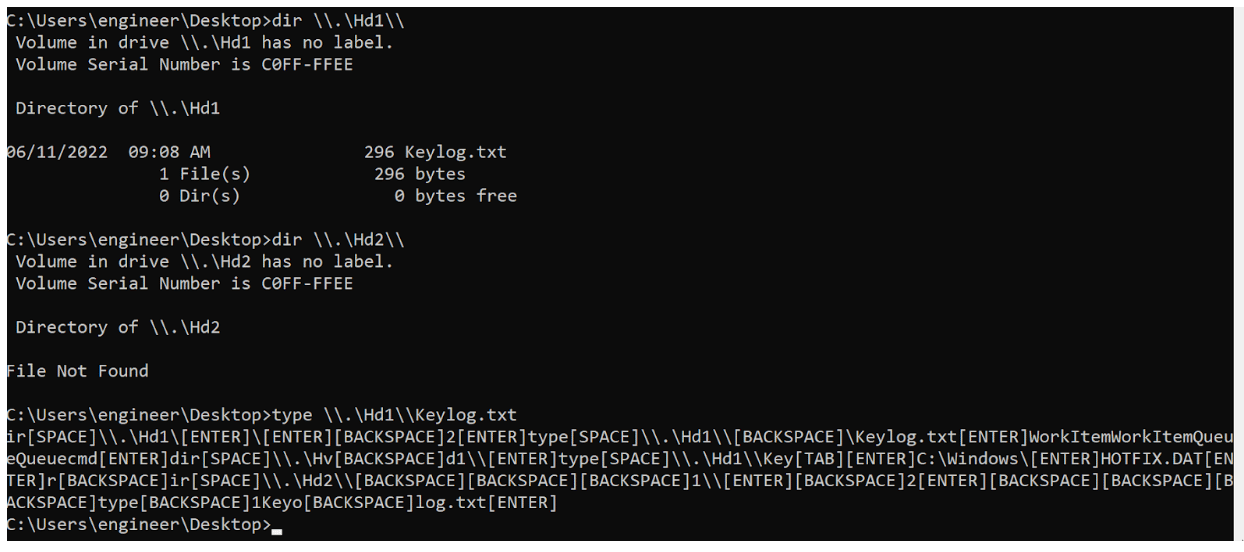
Task: Click the 'dir \\.\Hd2\\' command text
Action: tap(338, 240)
